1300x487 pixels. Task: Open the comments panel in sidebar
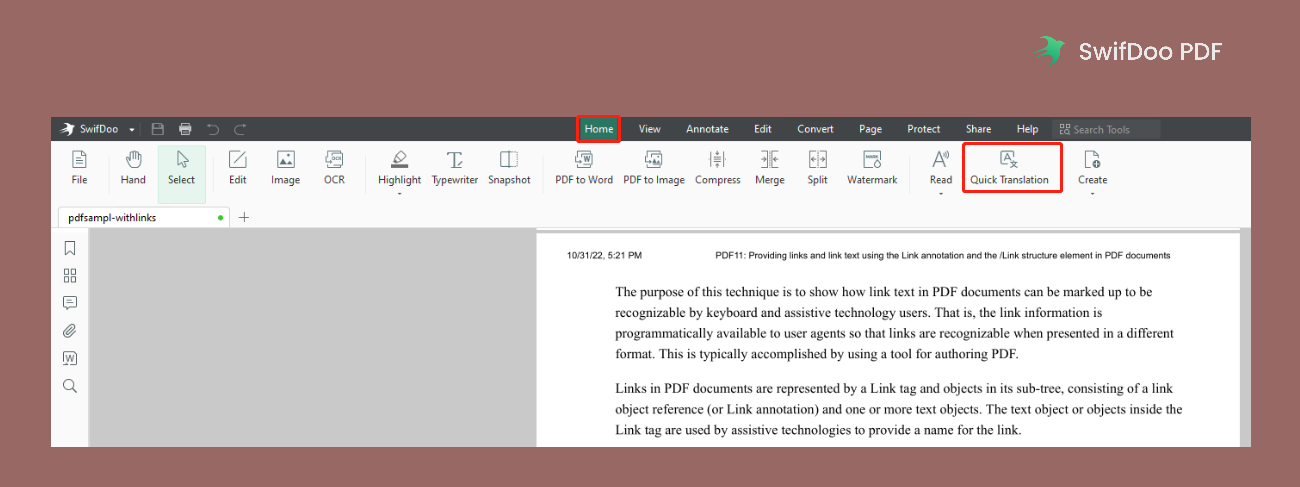(x=70, y=303)
